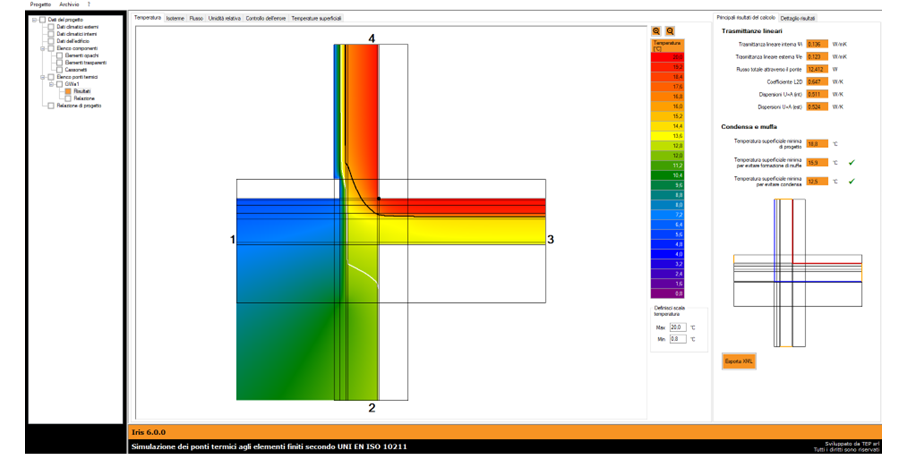
Task: Click the red 20.0 temperature legend swatch
Action: (x=665, y=57)
